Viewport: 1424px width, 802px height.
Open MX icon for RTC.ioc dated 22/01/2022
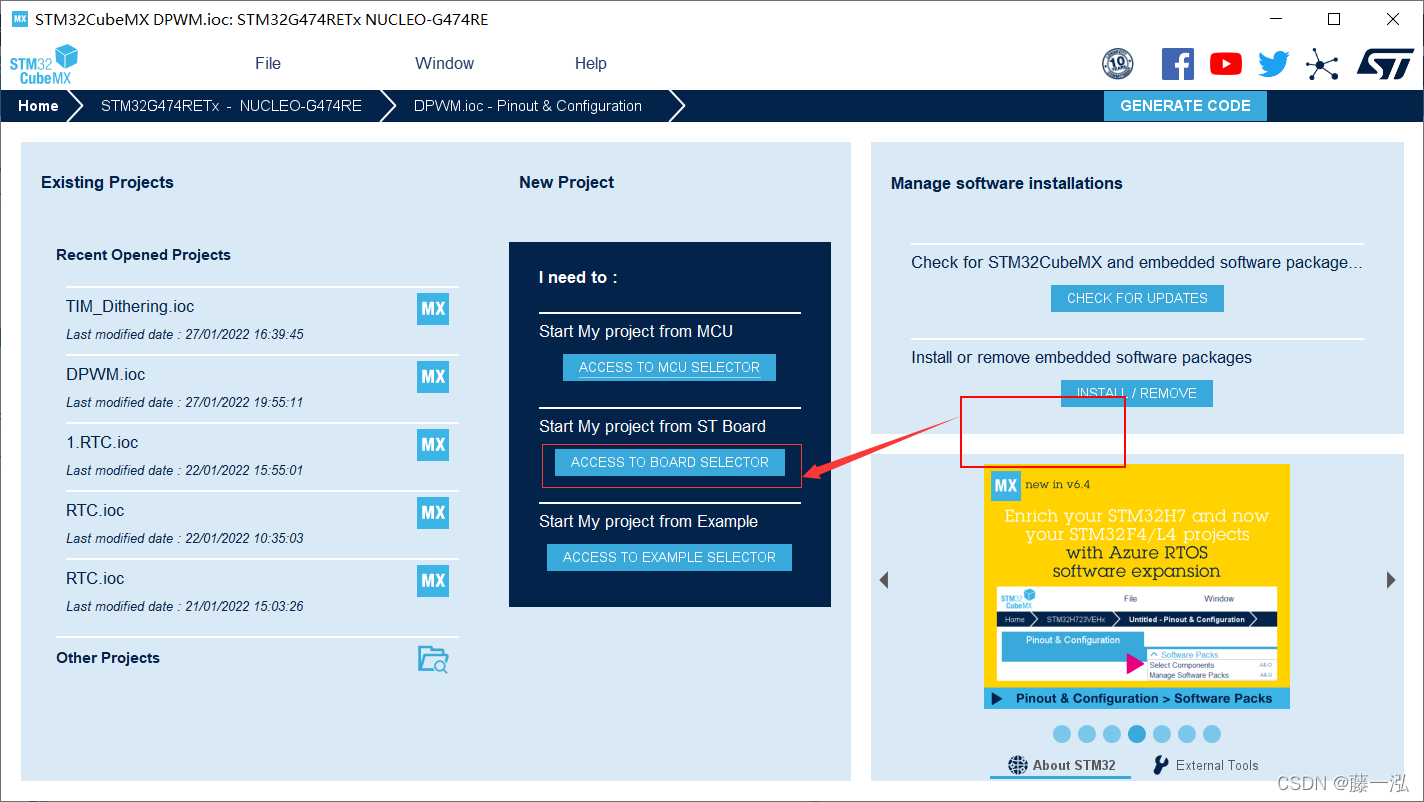pos(433,513)
